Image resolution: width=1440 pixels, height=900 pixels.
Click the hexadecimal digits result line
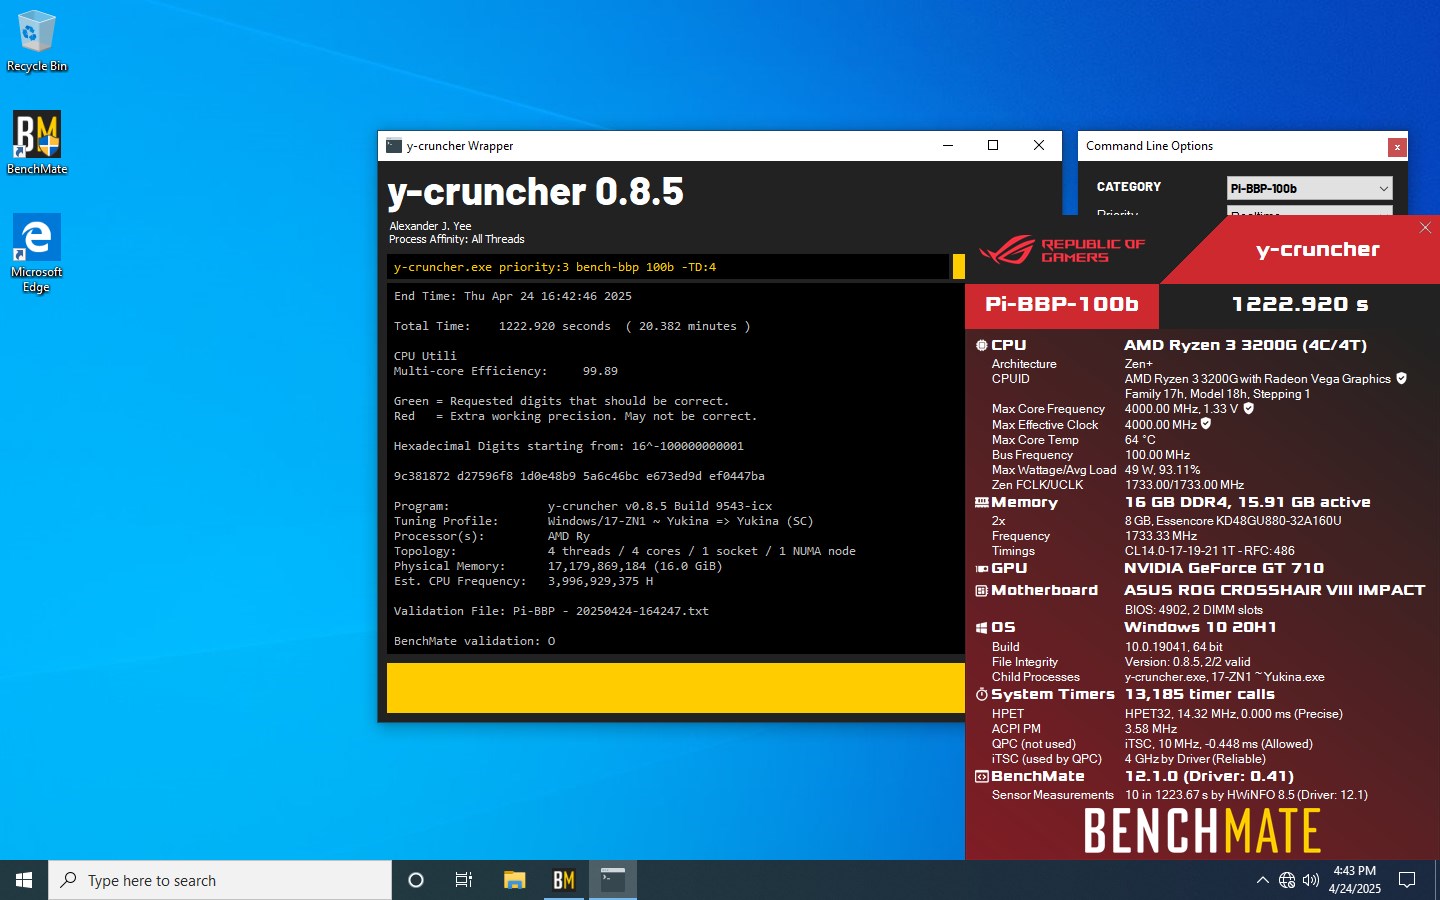579,476
